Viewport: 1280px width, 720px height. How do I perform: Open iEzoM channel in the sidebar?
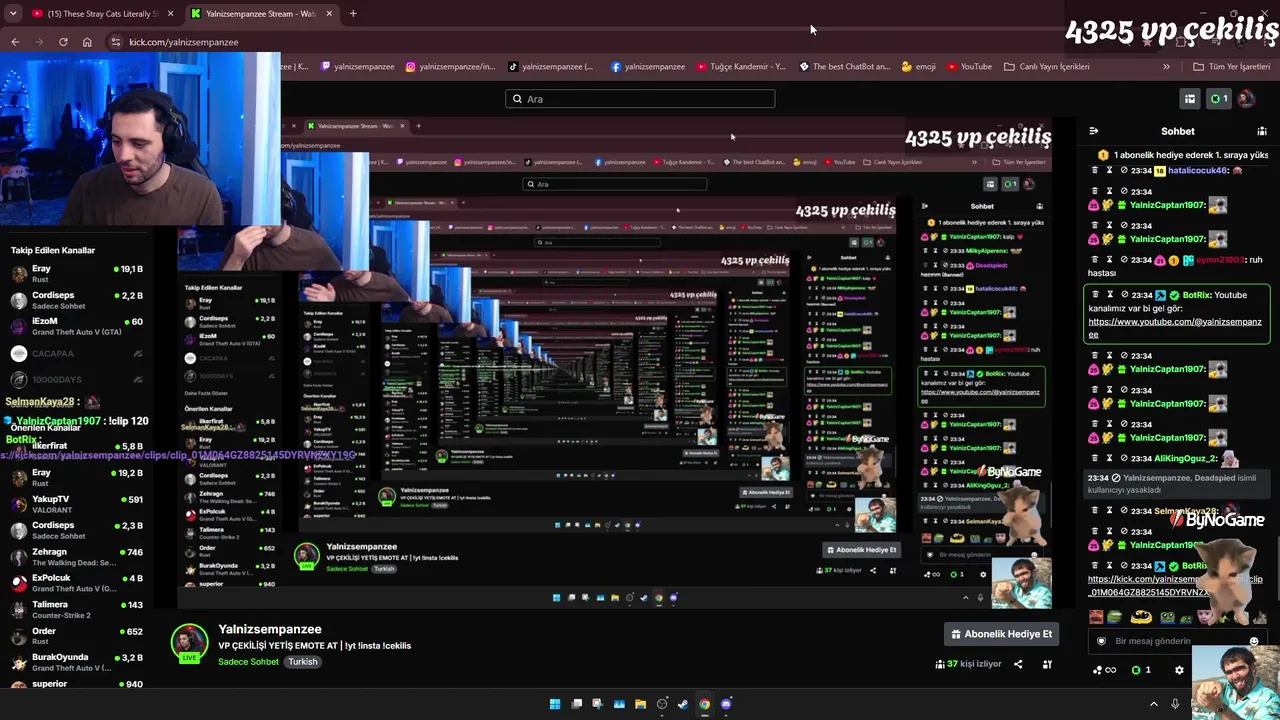[77, 326]
